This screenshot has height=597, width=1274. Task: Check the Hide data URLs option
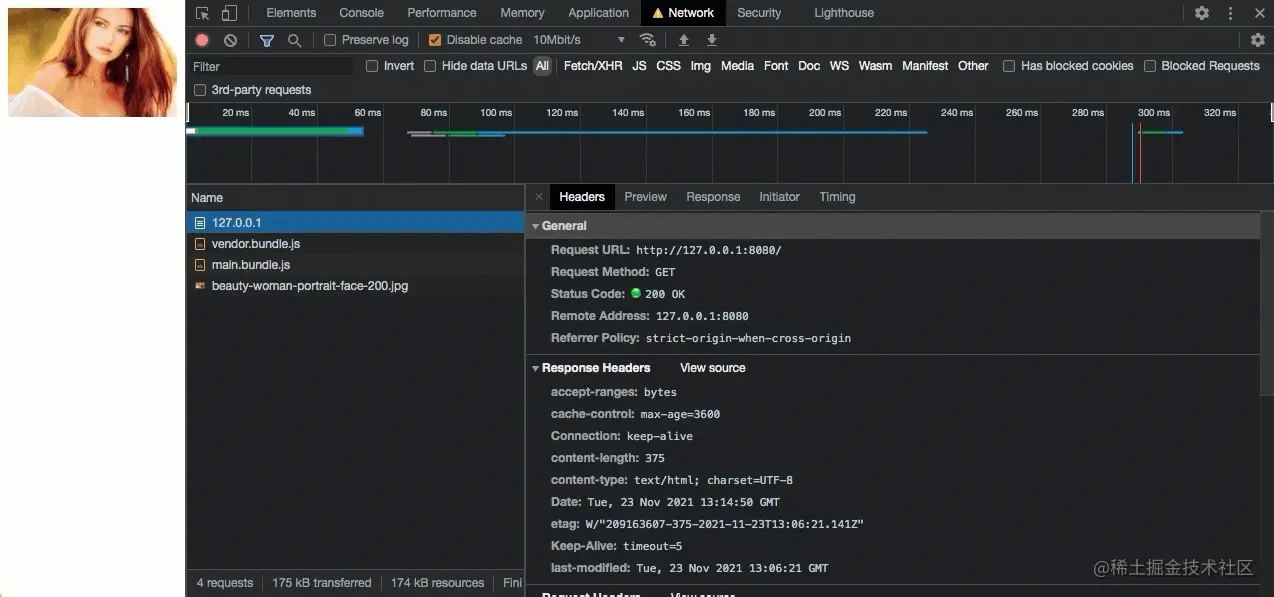tap(430, 66)
